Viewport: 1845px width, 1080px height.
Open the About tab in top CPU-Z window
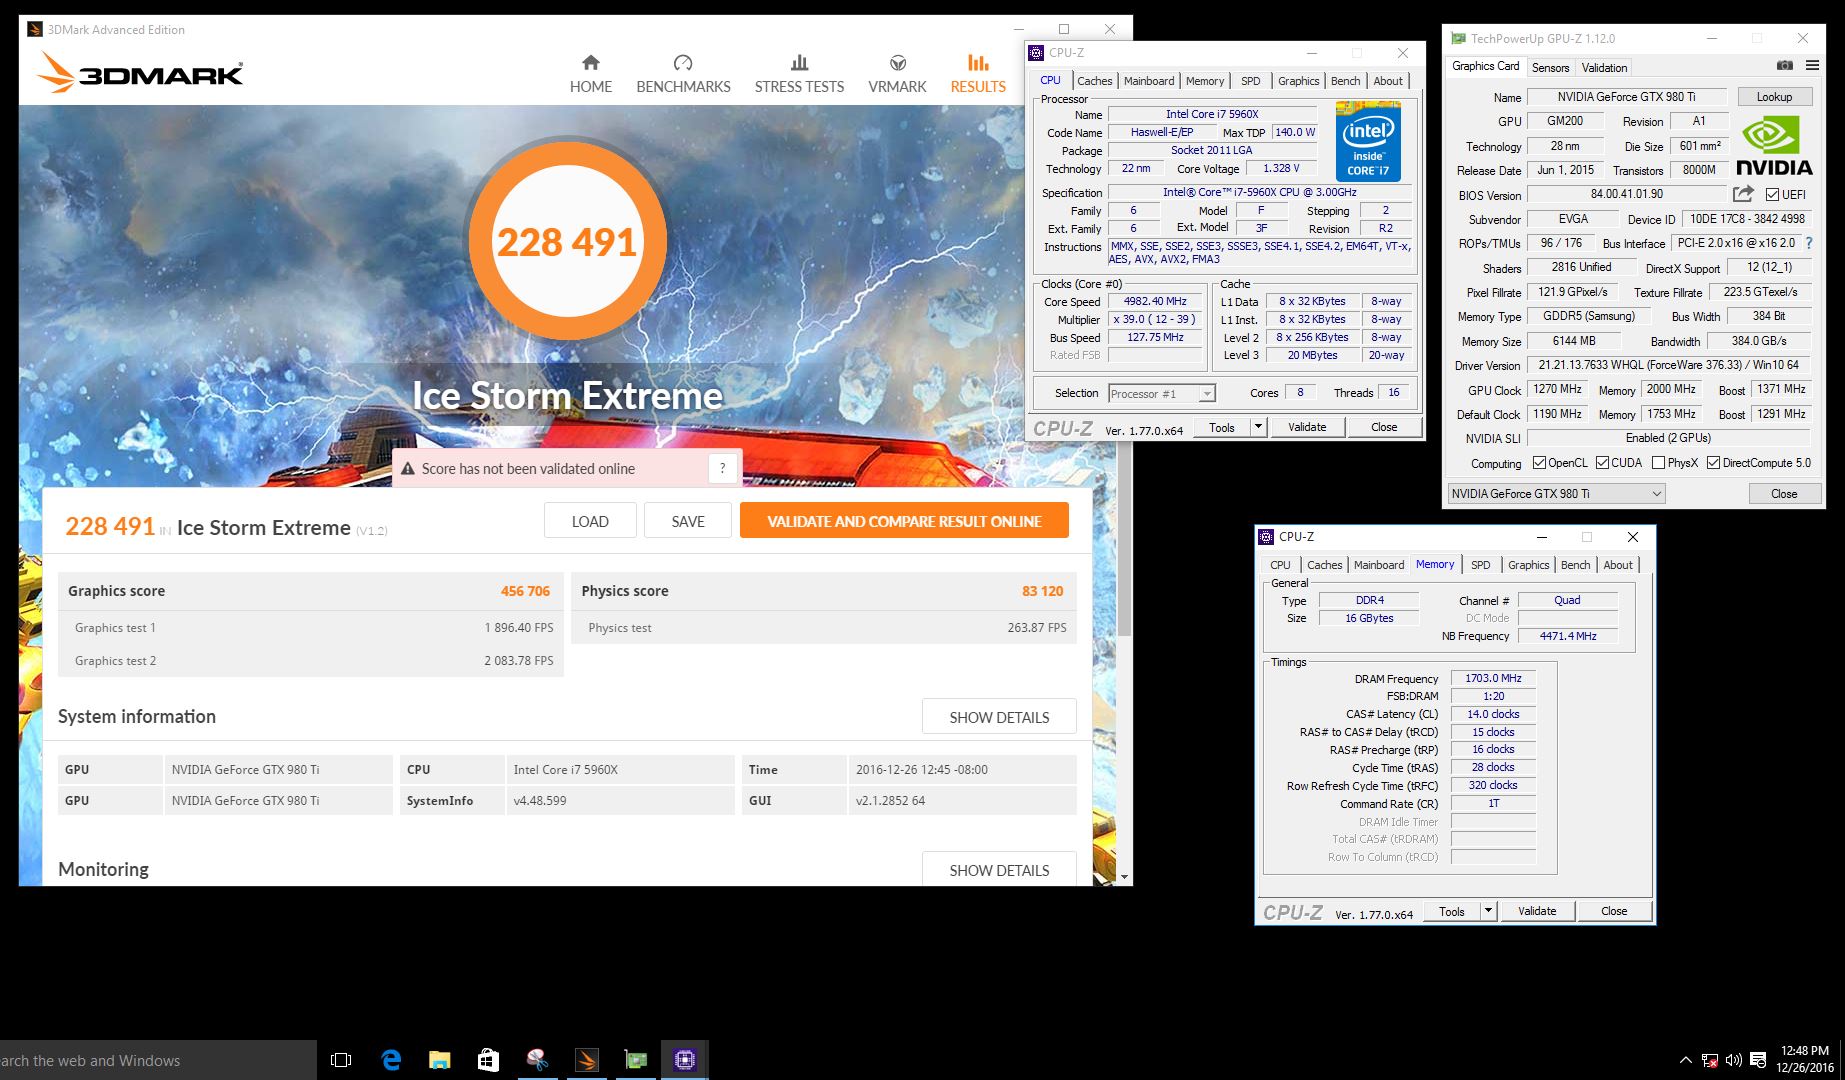coord(1388,81)
